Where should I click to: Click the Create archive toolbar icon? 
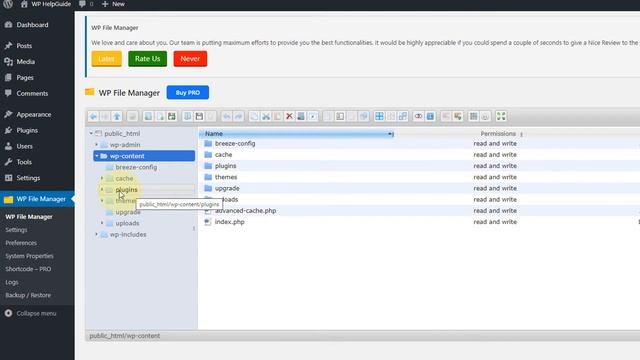click(x=458, y=116)
